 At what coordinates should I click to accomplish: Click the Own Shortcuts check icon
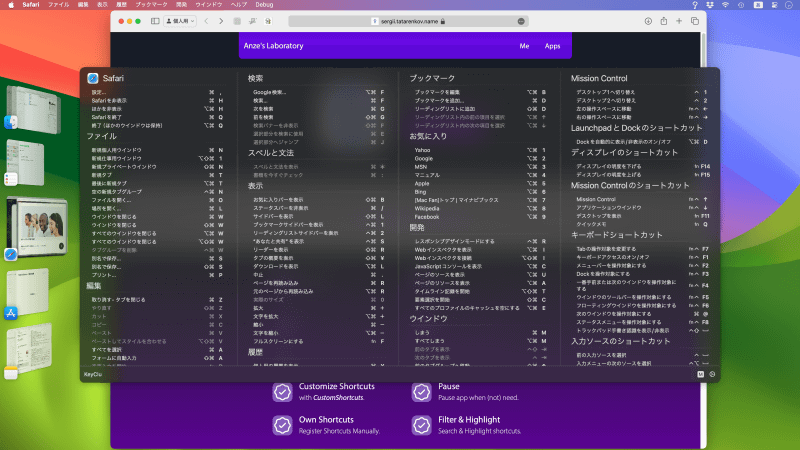tap(282, 425)
